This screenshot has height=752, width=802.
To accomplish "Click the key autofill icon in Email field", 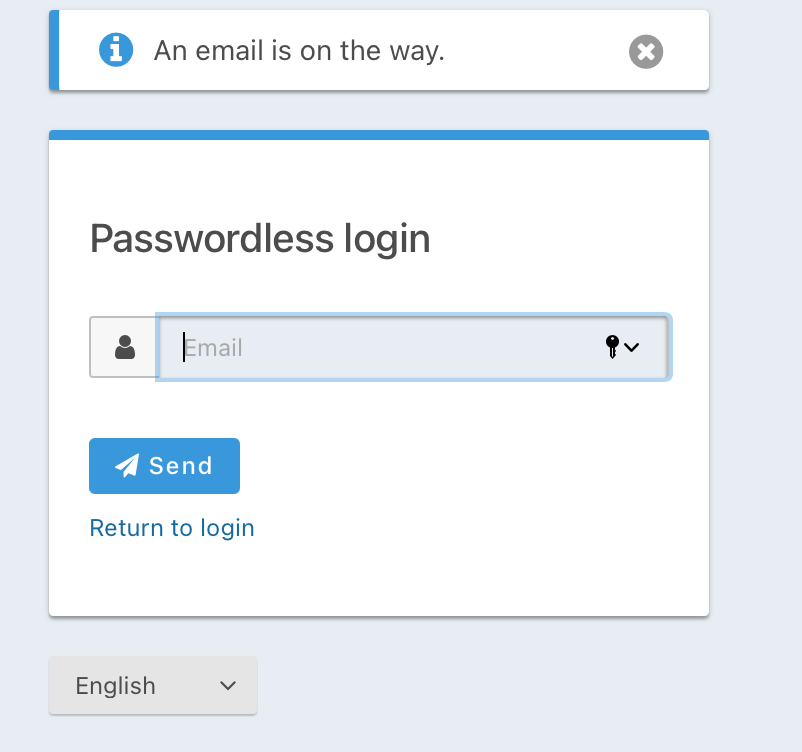I will (x=612, y=347).
